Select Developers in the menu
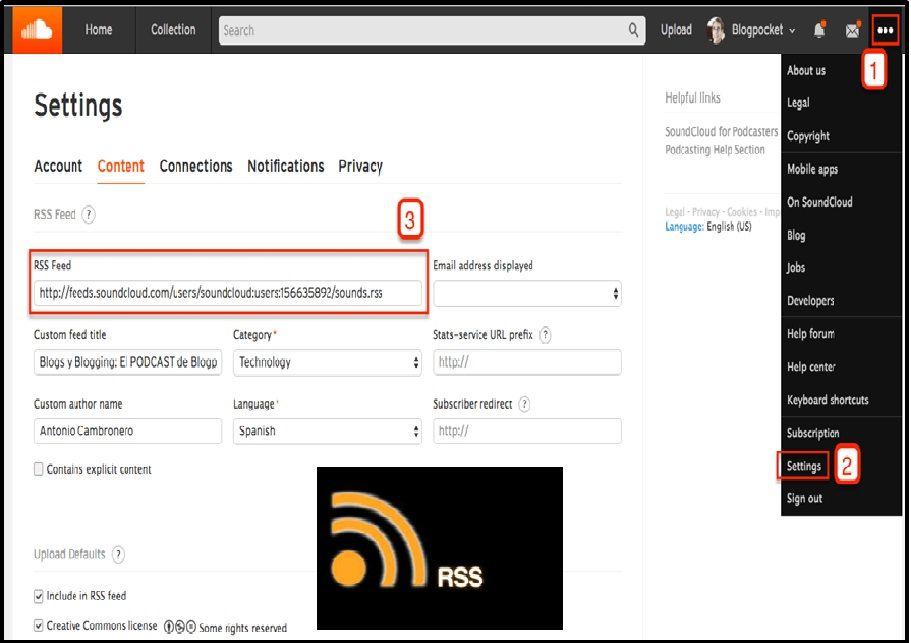911x643 pixels. coord(810,301)
